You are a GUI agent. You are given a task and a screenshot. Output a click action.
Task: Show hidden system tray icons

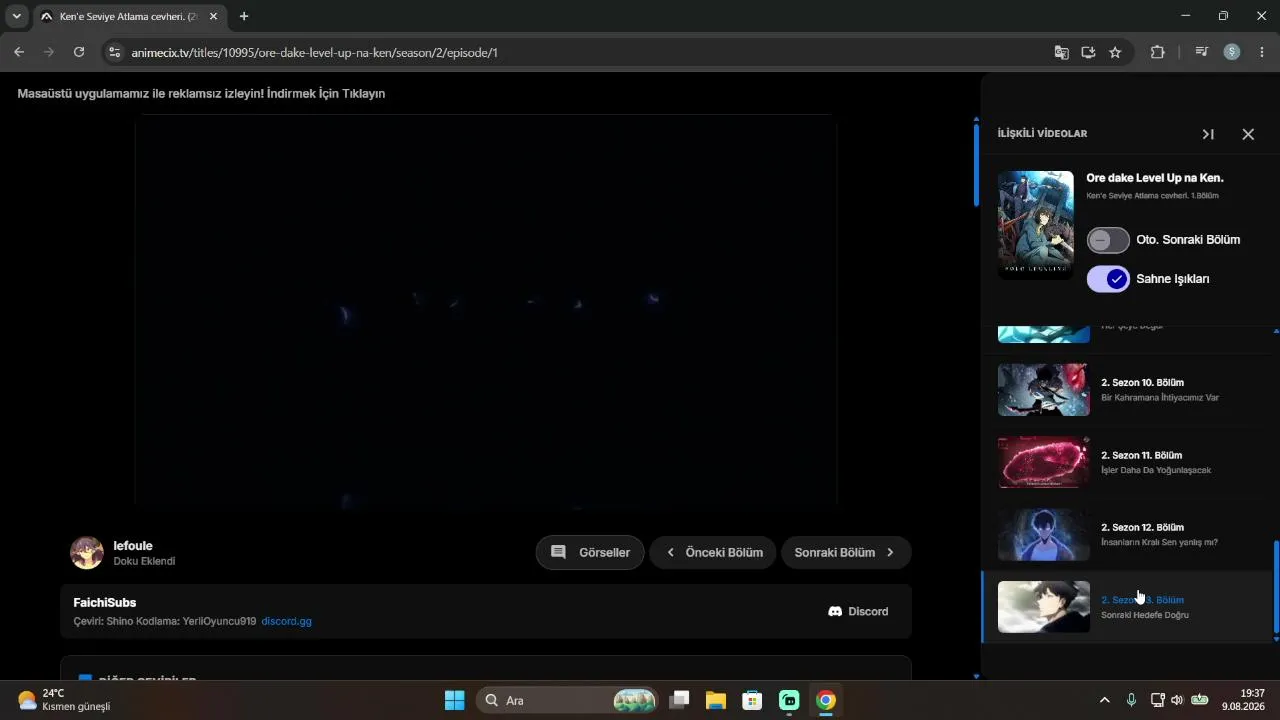1105,700
